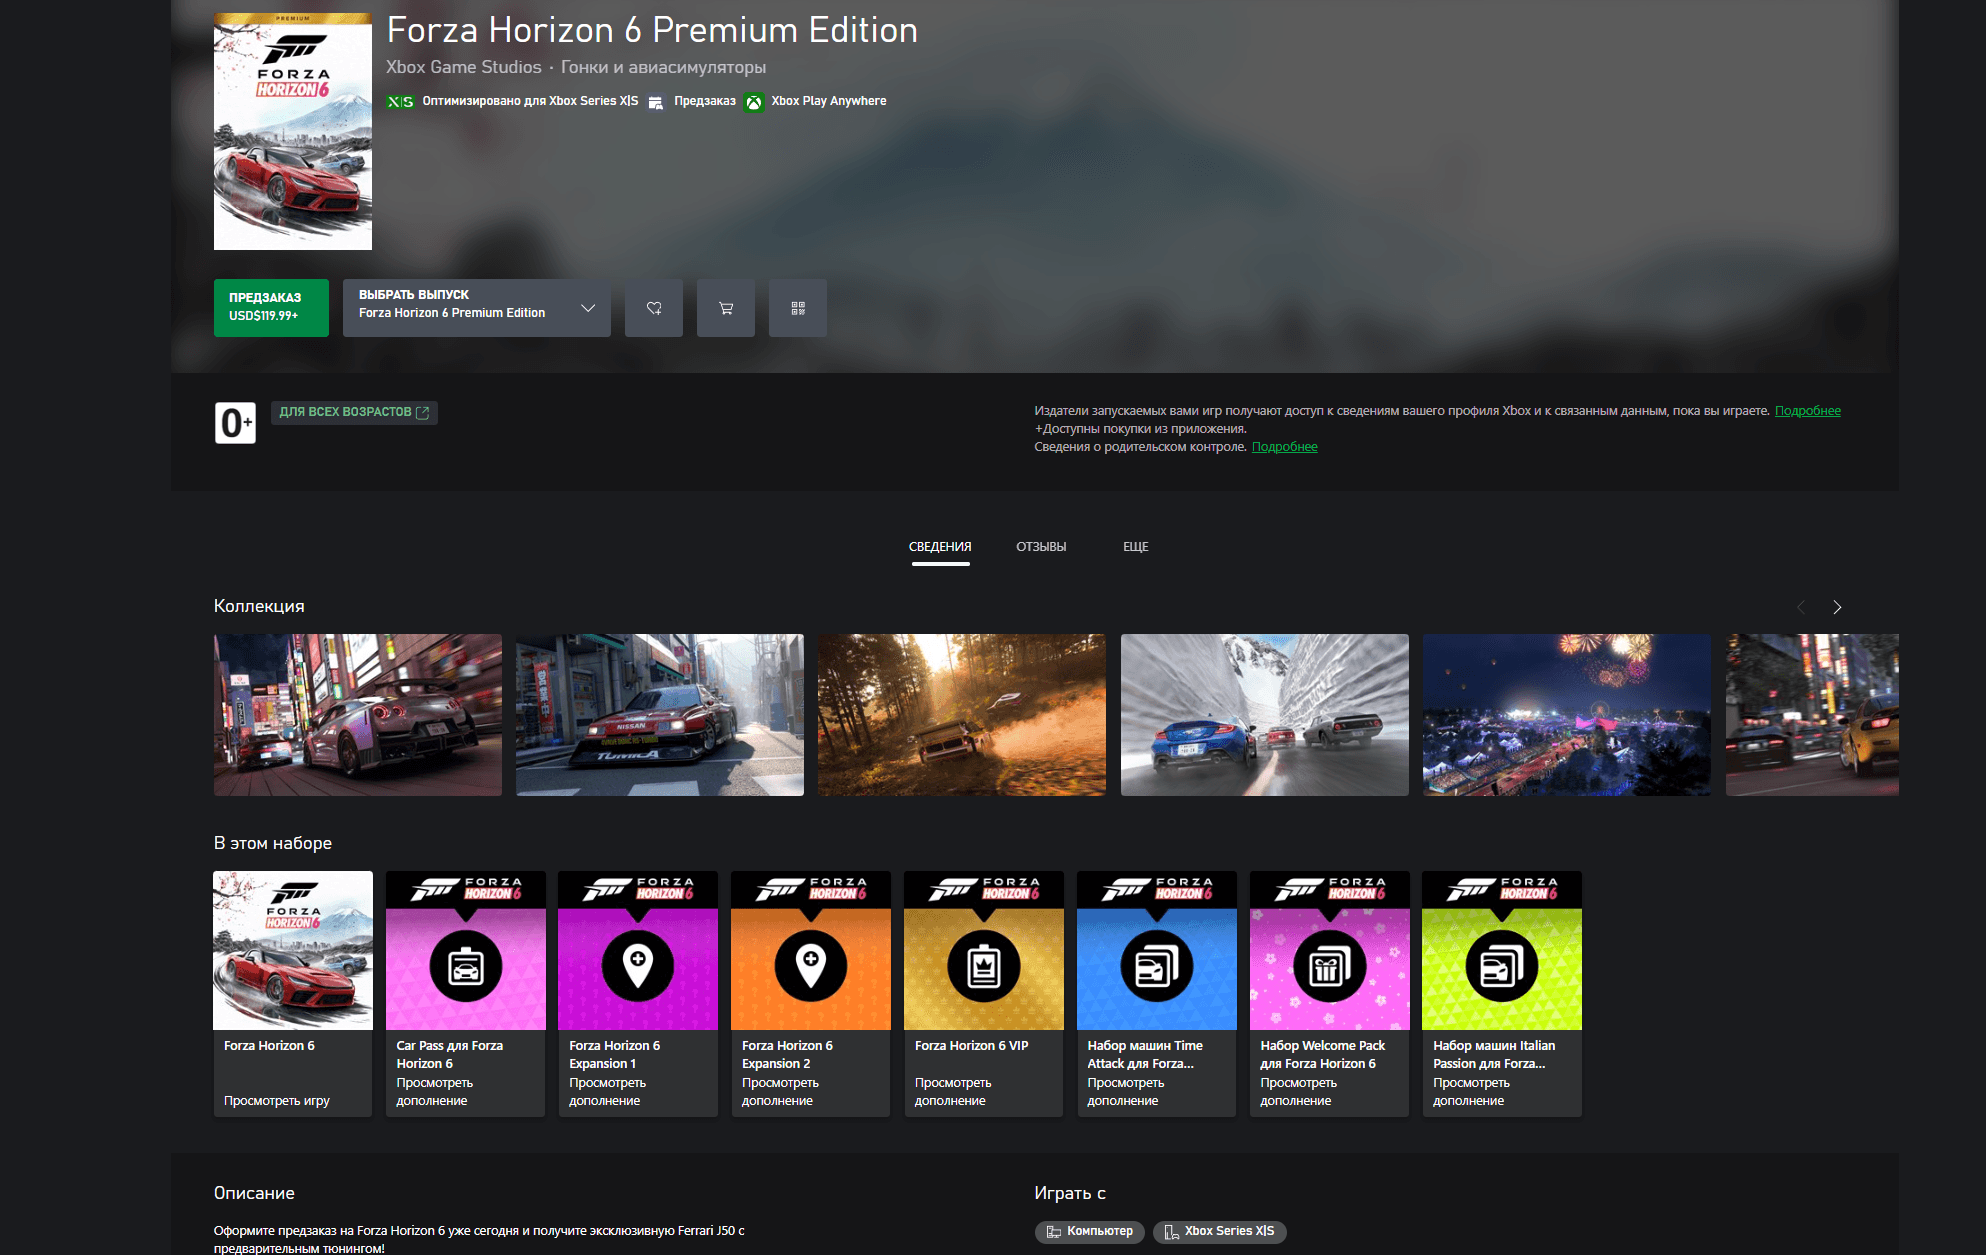Open the partially visible yellow car screenshot

click(x=1812, y=715)
